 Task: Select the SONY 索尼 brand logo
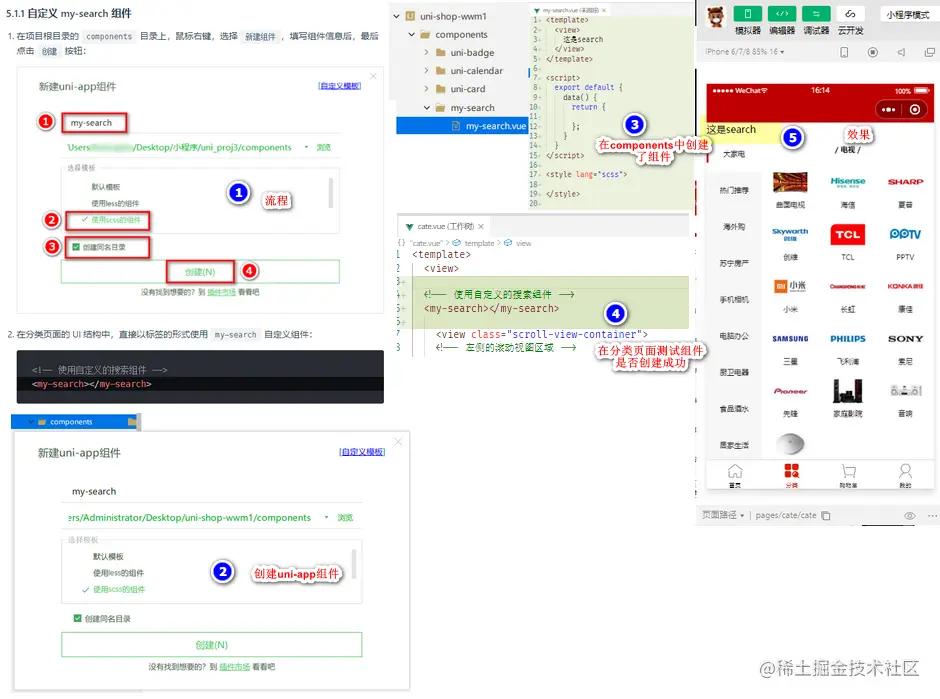click(x=905, y=339)
